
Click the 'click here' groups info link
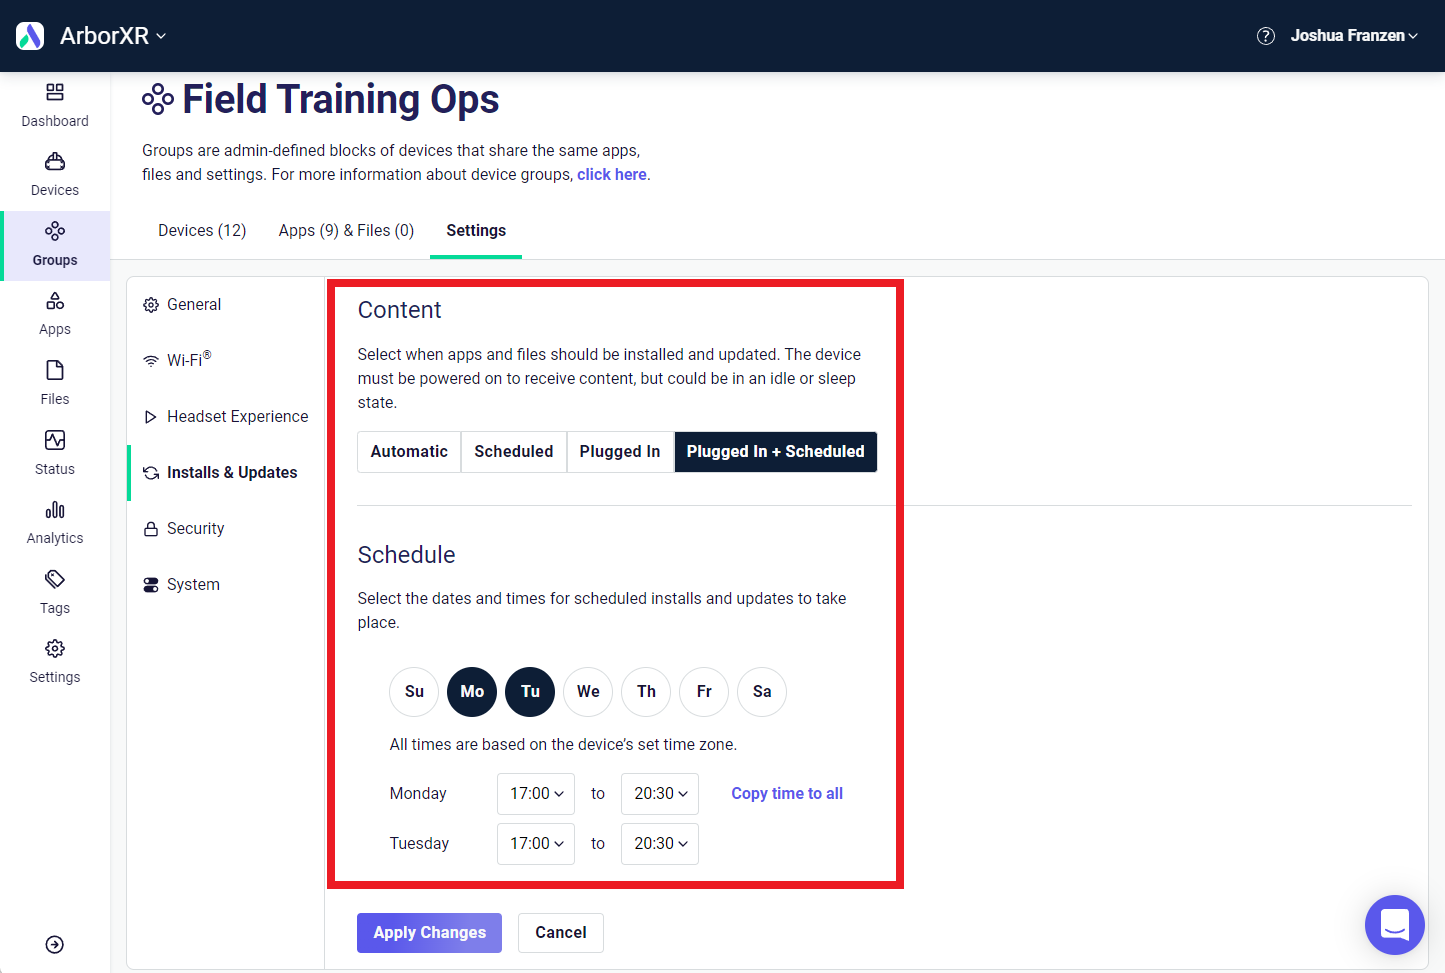[x=612, y=174]
